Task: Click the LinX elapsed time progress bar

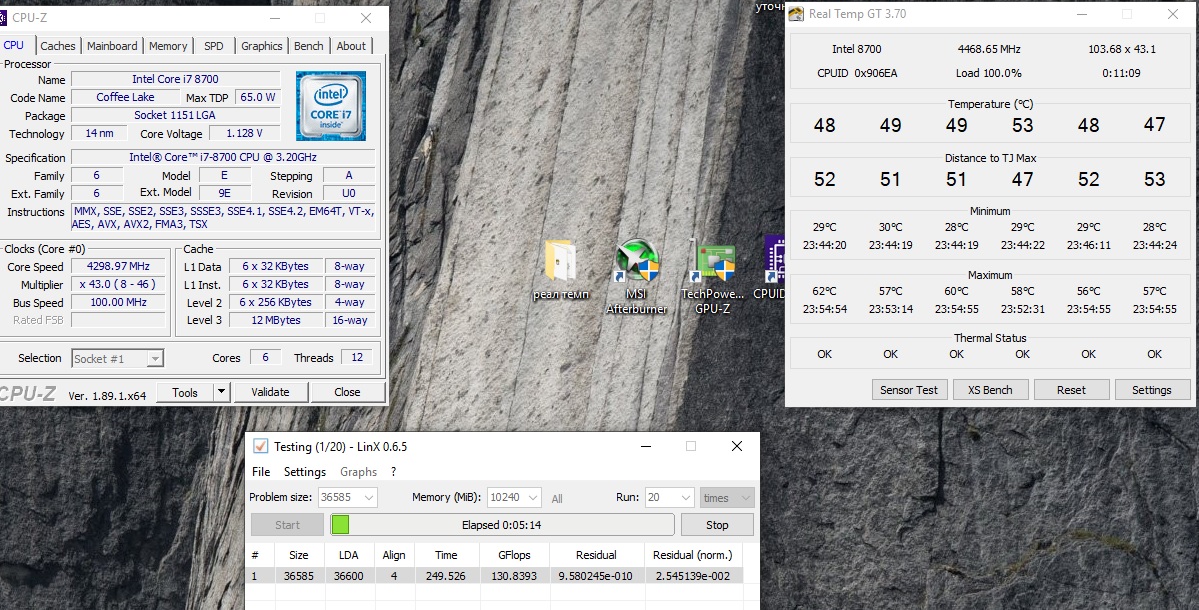Action: click(x=502, y=525)
